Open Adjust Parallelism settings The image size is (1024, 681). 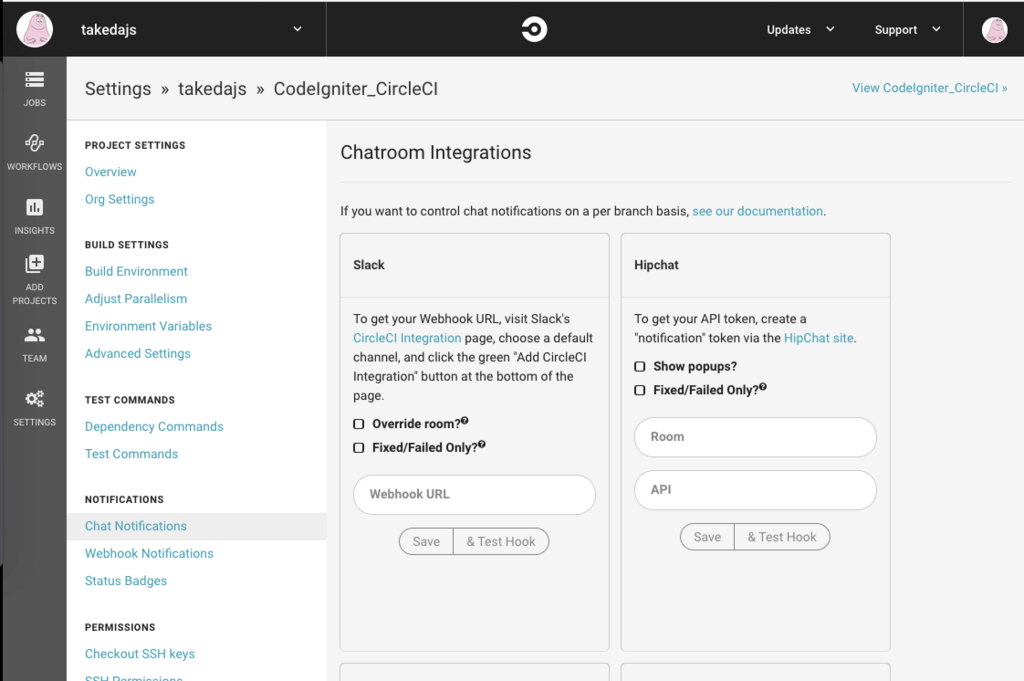click(136, 299)
